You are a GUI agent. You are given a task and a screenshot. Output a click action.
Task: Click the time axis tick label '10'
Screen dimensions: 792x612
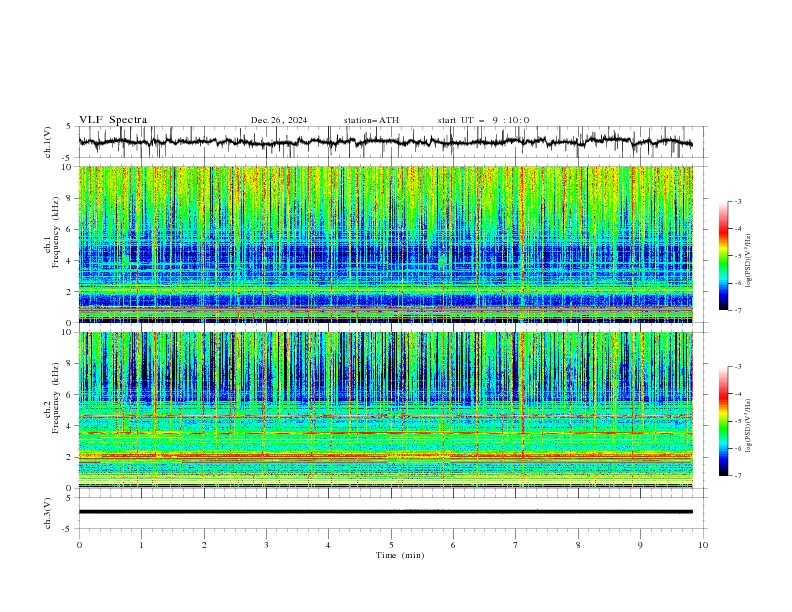(703, 545)
